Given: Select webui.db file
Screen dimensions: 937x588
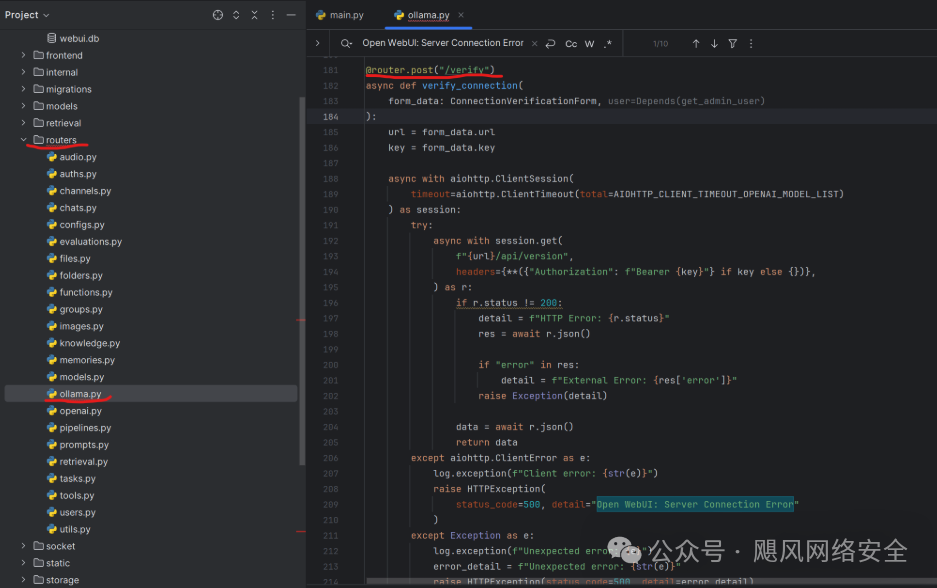Looking at the screenshot, I should 73,38.
